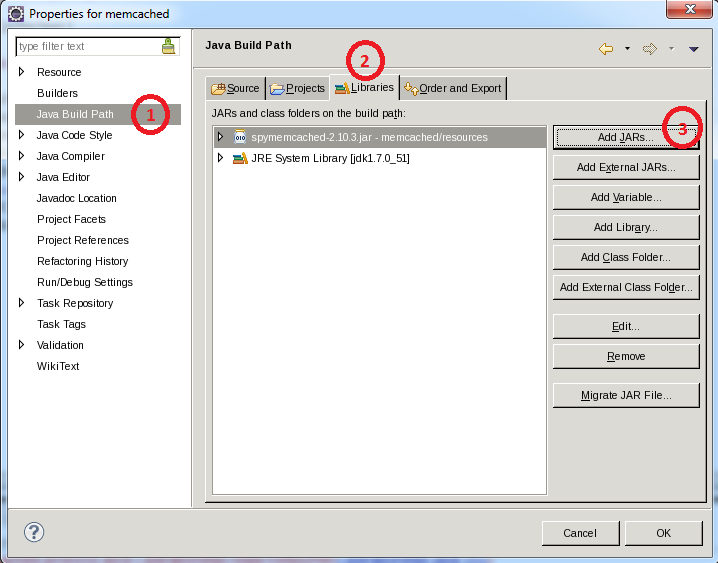Switch to the Source tab
The height and width of the screenshot is (563, 718).
pyautogui.click(x=236, y=88)
